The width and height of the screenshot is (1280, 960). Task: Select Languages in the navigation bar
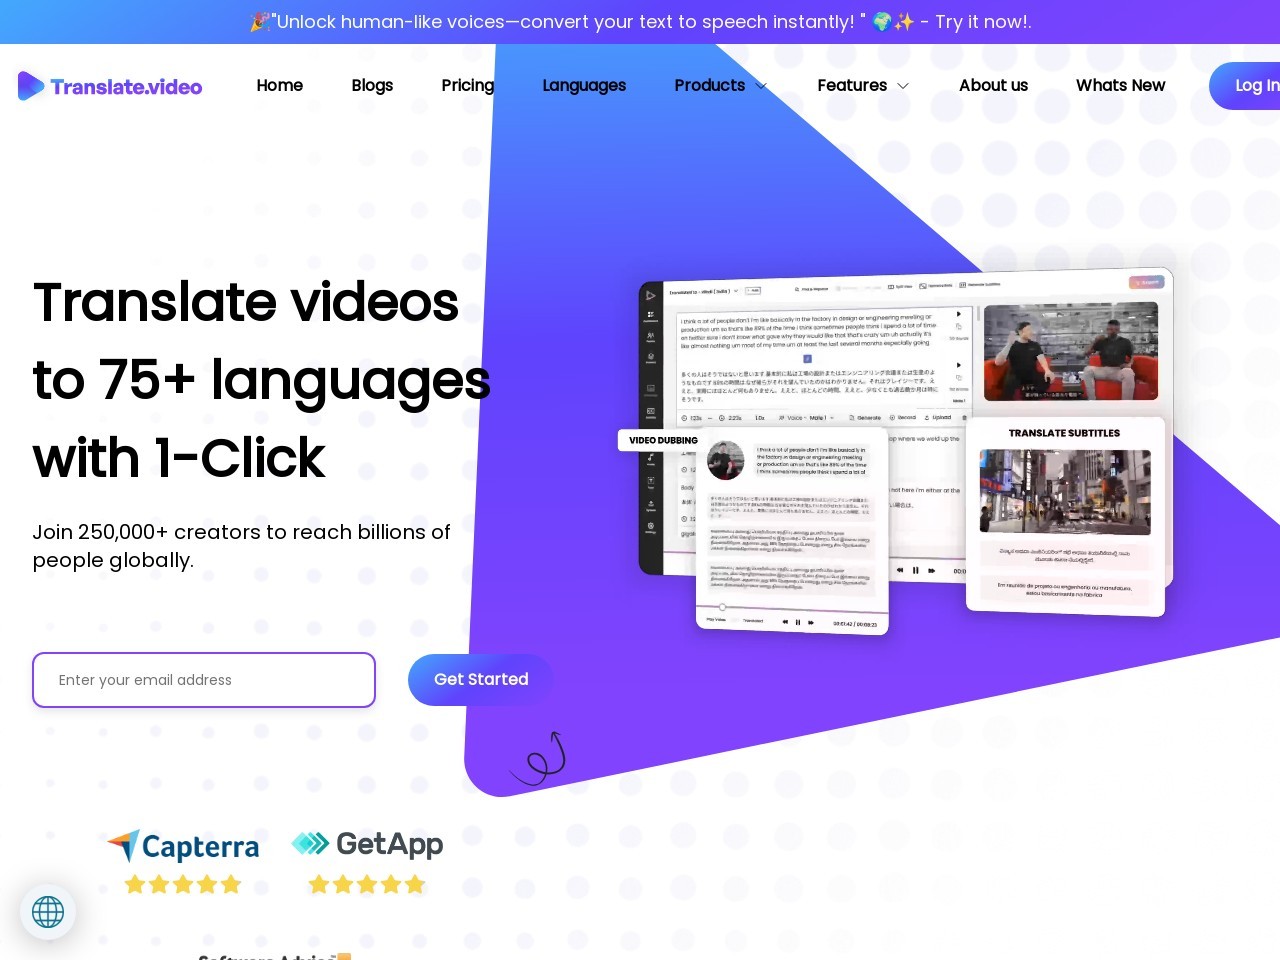pyautogui.click(x=584, y=85)
